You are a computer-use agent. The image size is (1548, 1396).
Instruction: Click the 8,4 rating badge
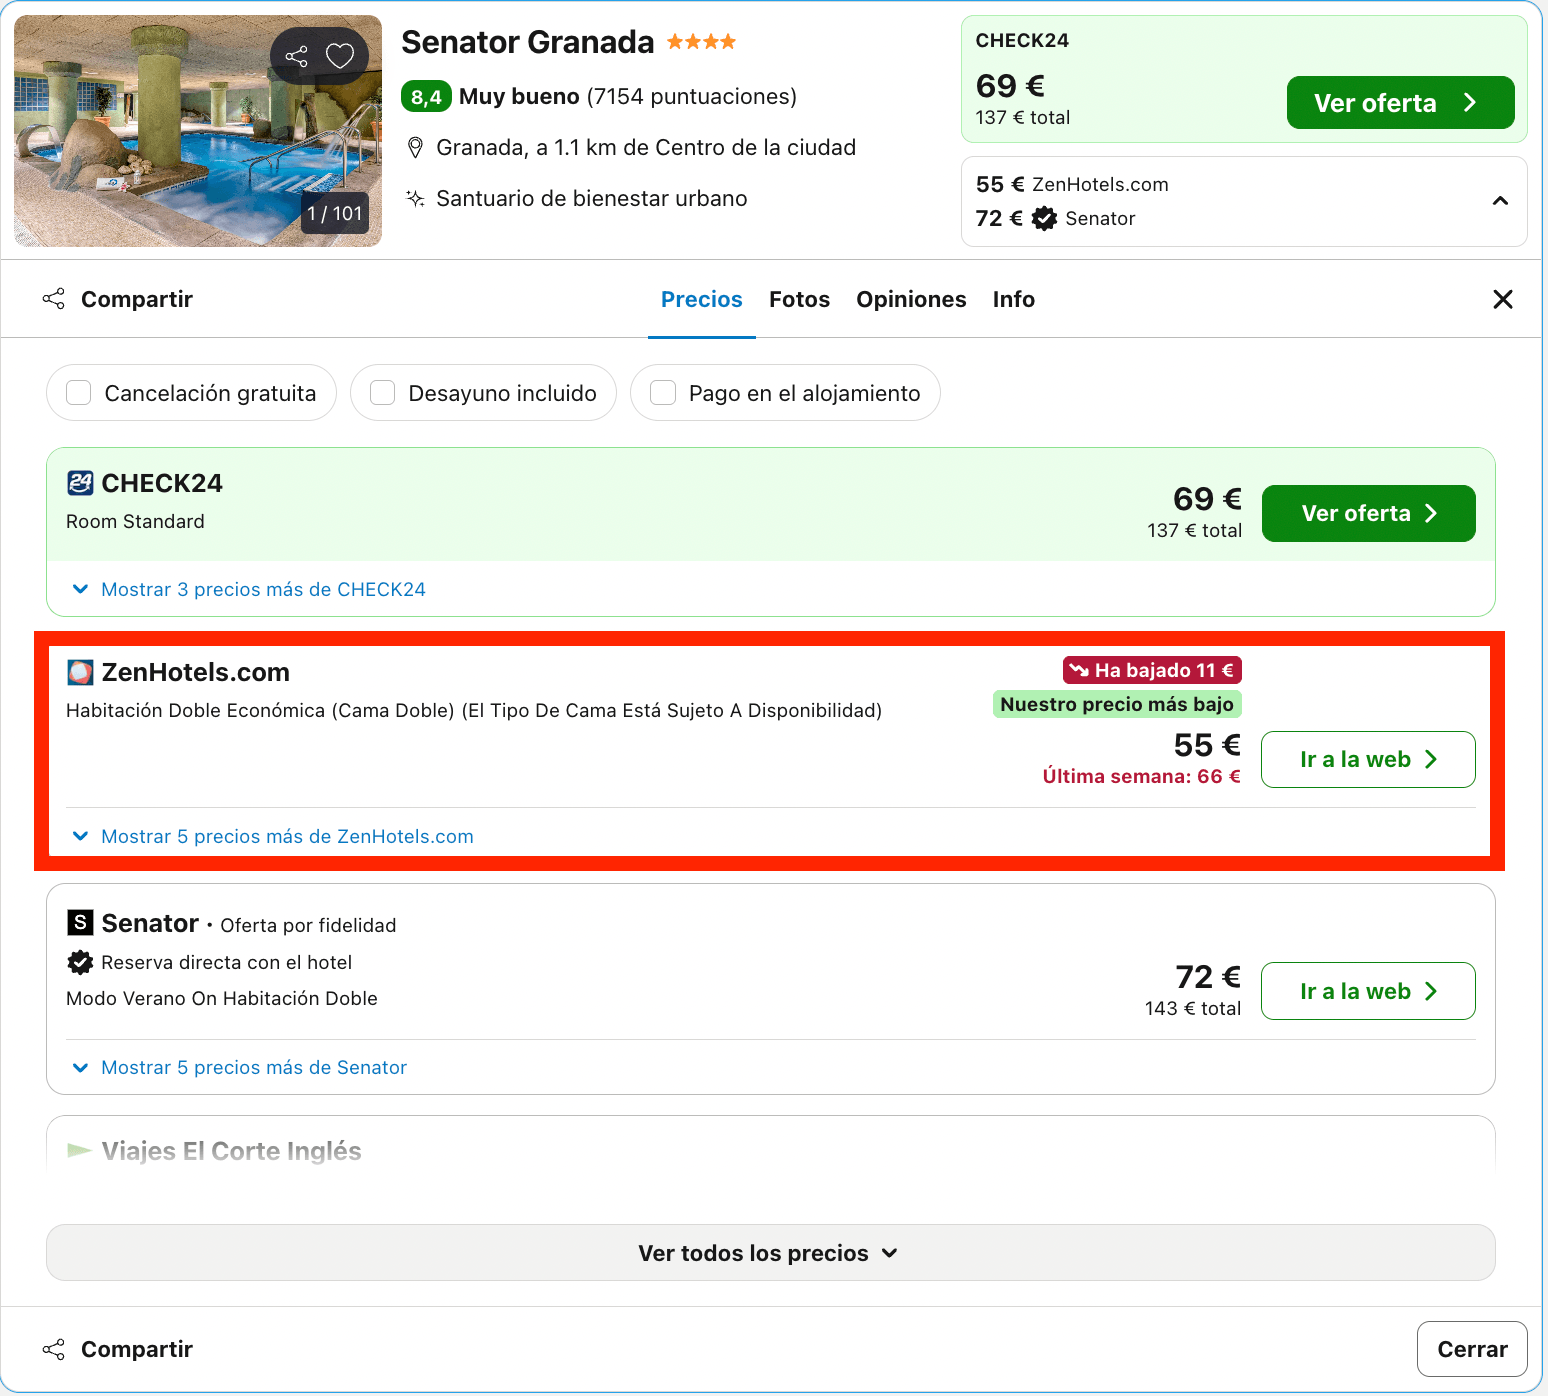pyautogui.click(x=426, y=97)
